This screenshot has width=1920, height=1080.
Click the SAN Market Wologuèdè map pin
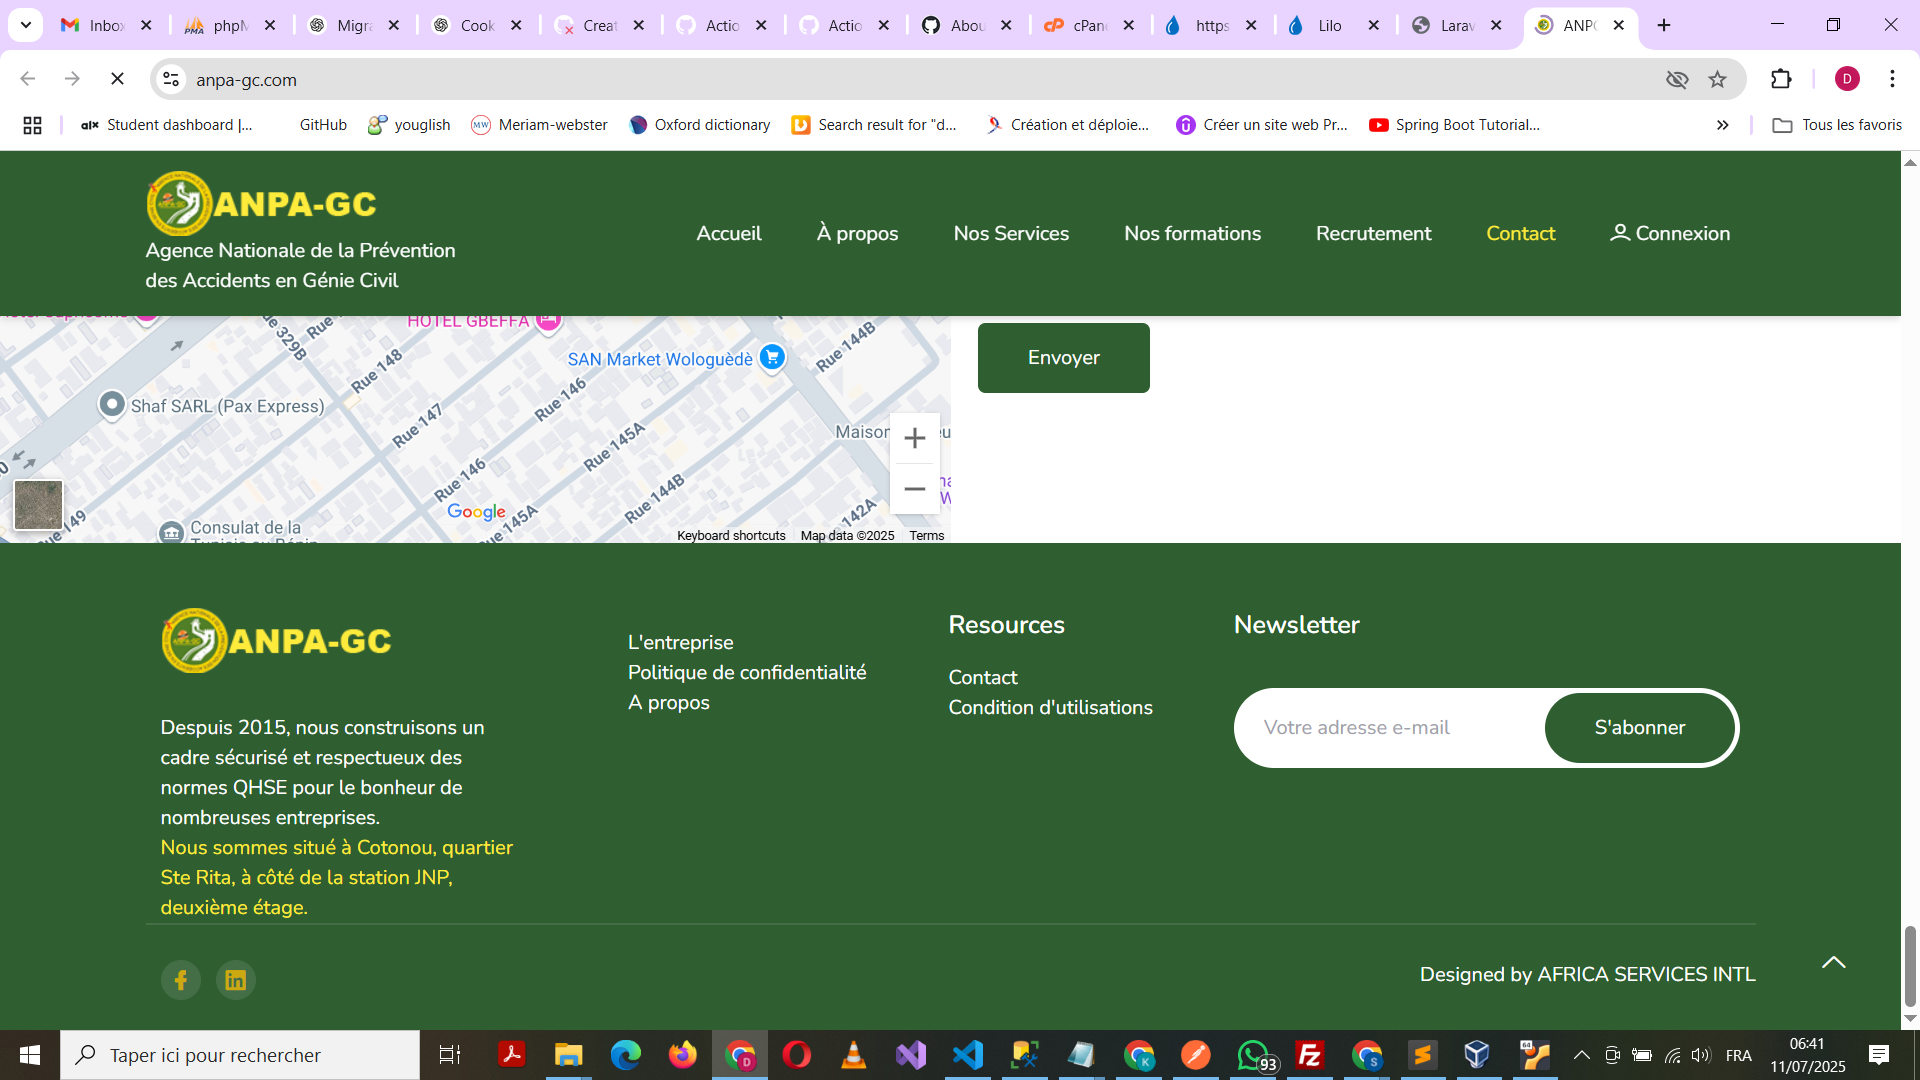pyautogui.click(x=771, y=357)
